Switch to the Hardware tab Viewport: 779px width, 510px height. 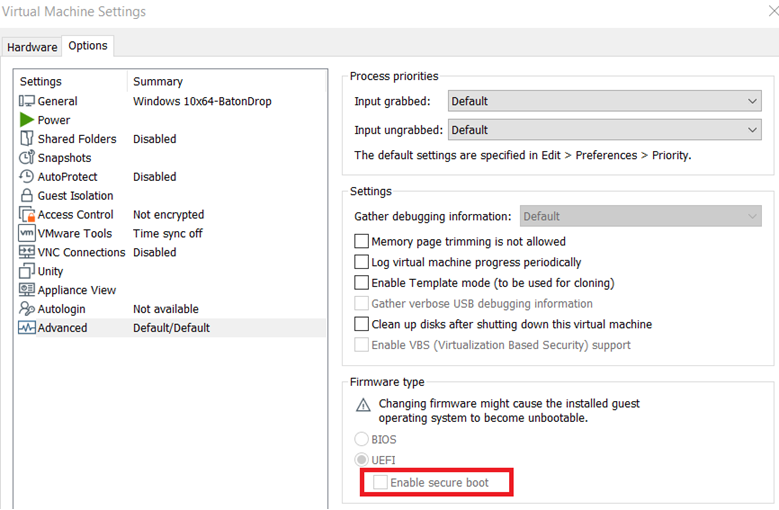click(x=32, y=47)
